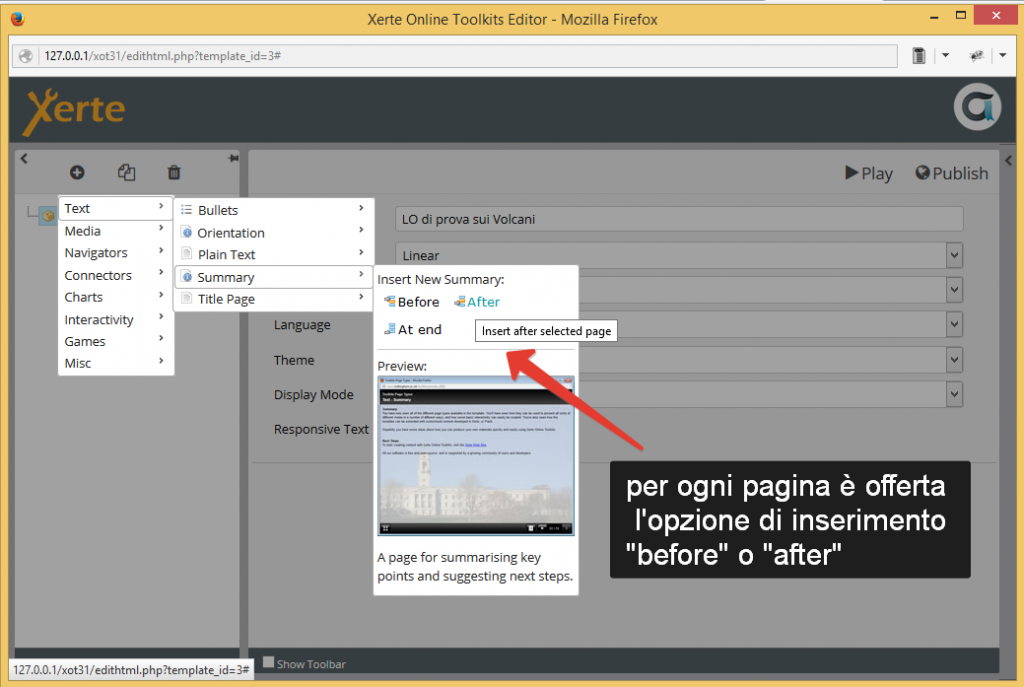Open the Theme dropdown arrow
The width and height of the screenshot is (1024, 687).
[954, 359]
